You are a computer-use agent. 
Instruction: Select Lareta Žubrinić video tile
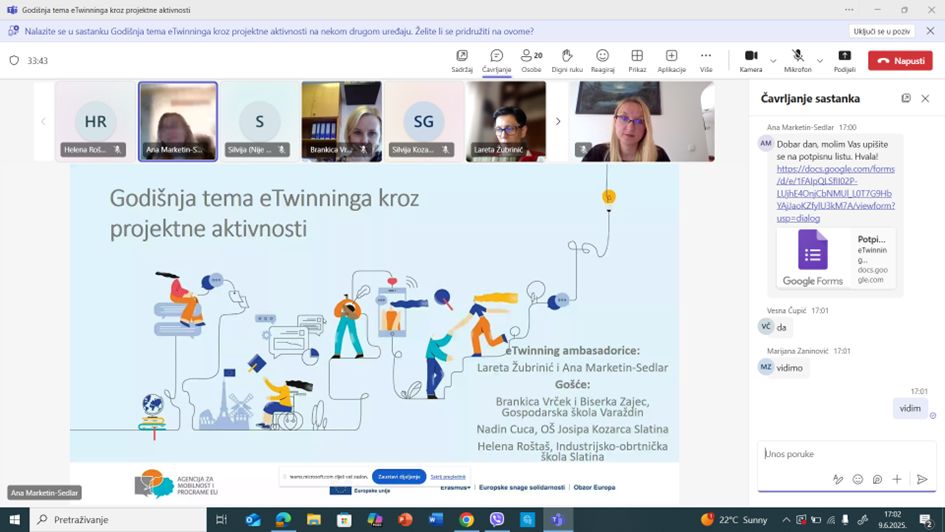click(x=506, y=121)
